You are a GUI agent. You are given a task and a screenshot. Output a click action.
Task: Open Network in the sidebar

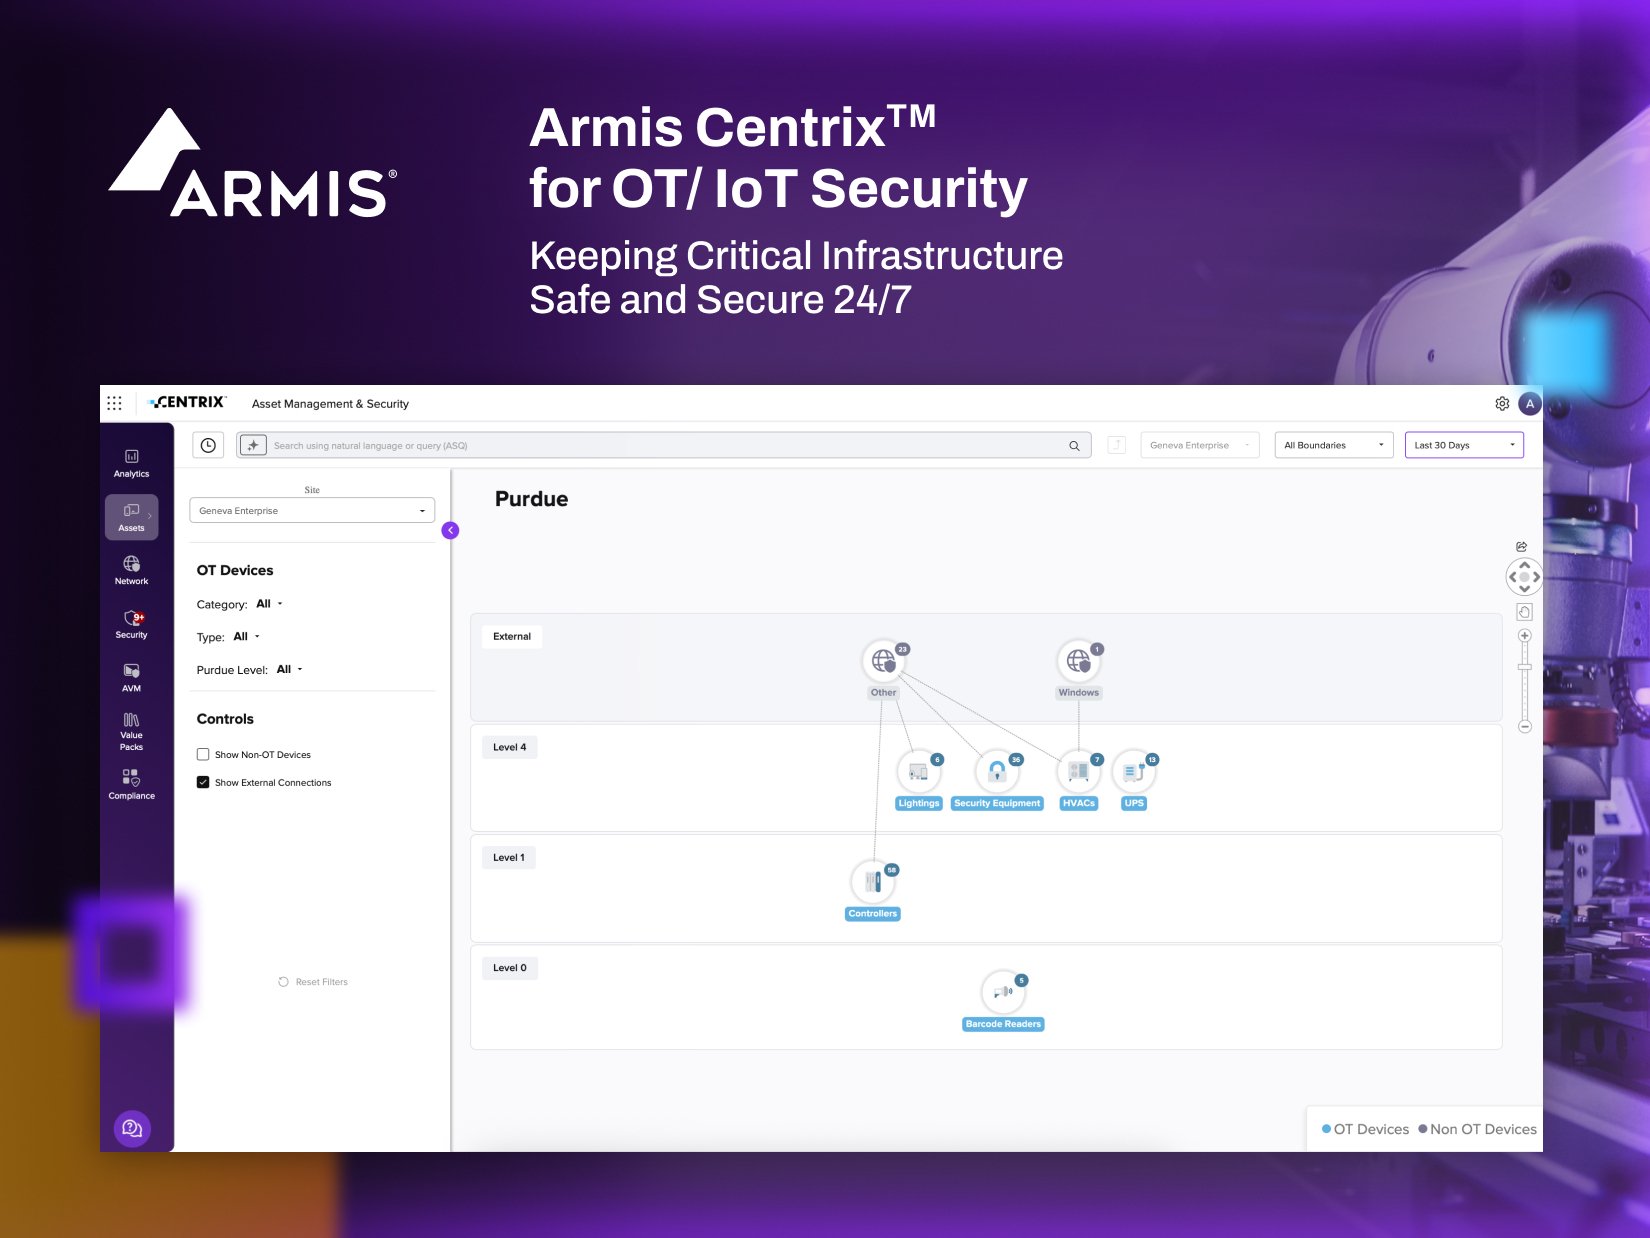(x=131, y=570)
